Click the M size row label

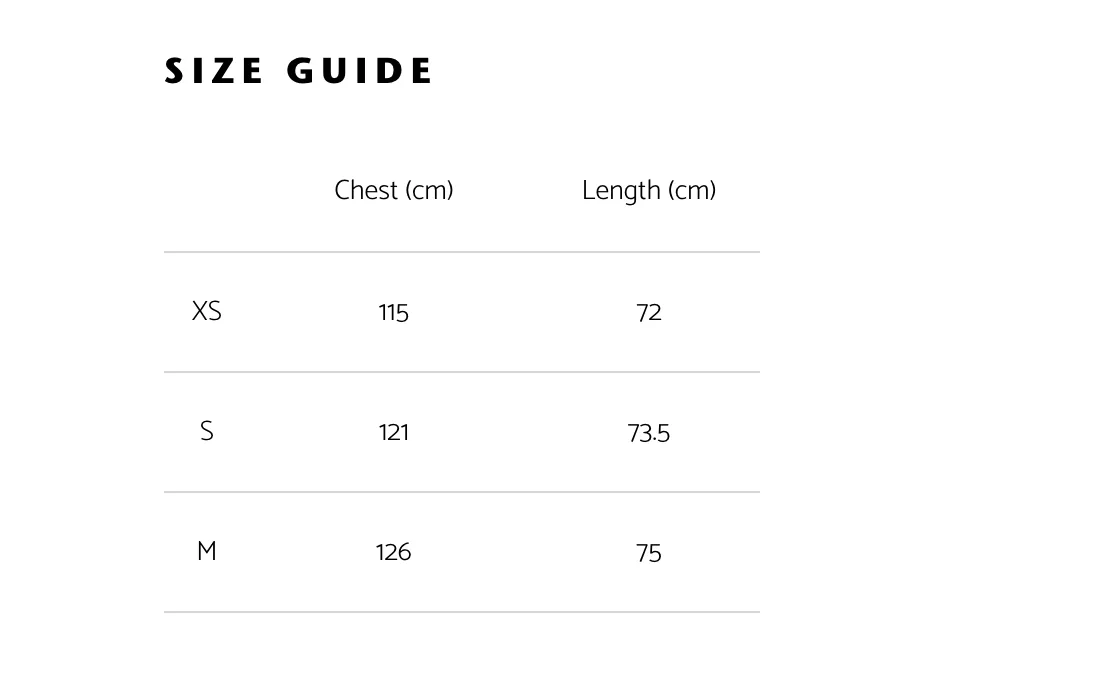(207, 551)
